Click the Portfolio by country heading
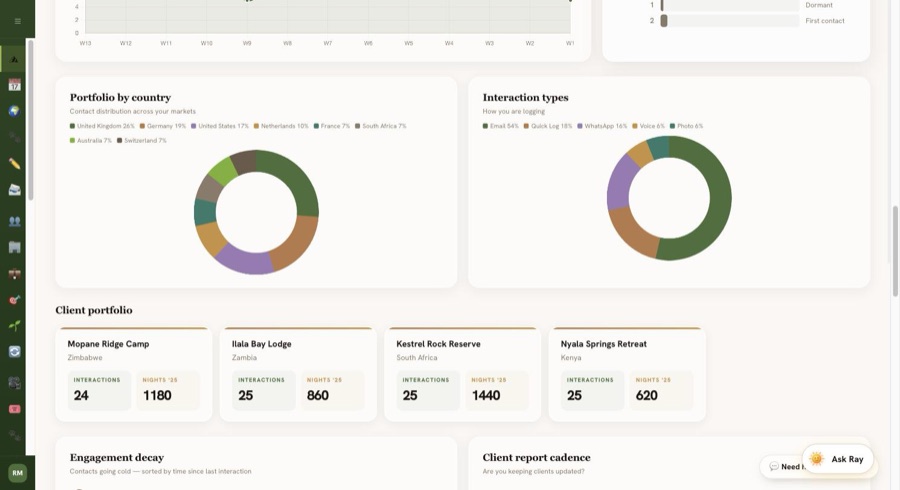The height and width of the screenshot is (490, 900). 120,98
